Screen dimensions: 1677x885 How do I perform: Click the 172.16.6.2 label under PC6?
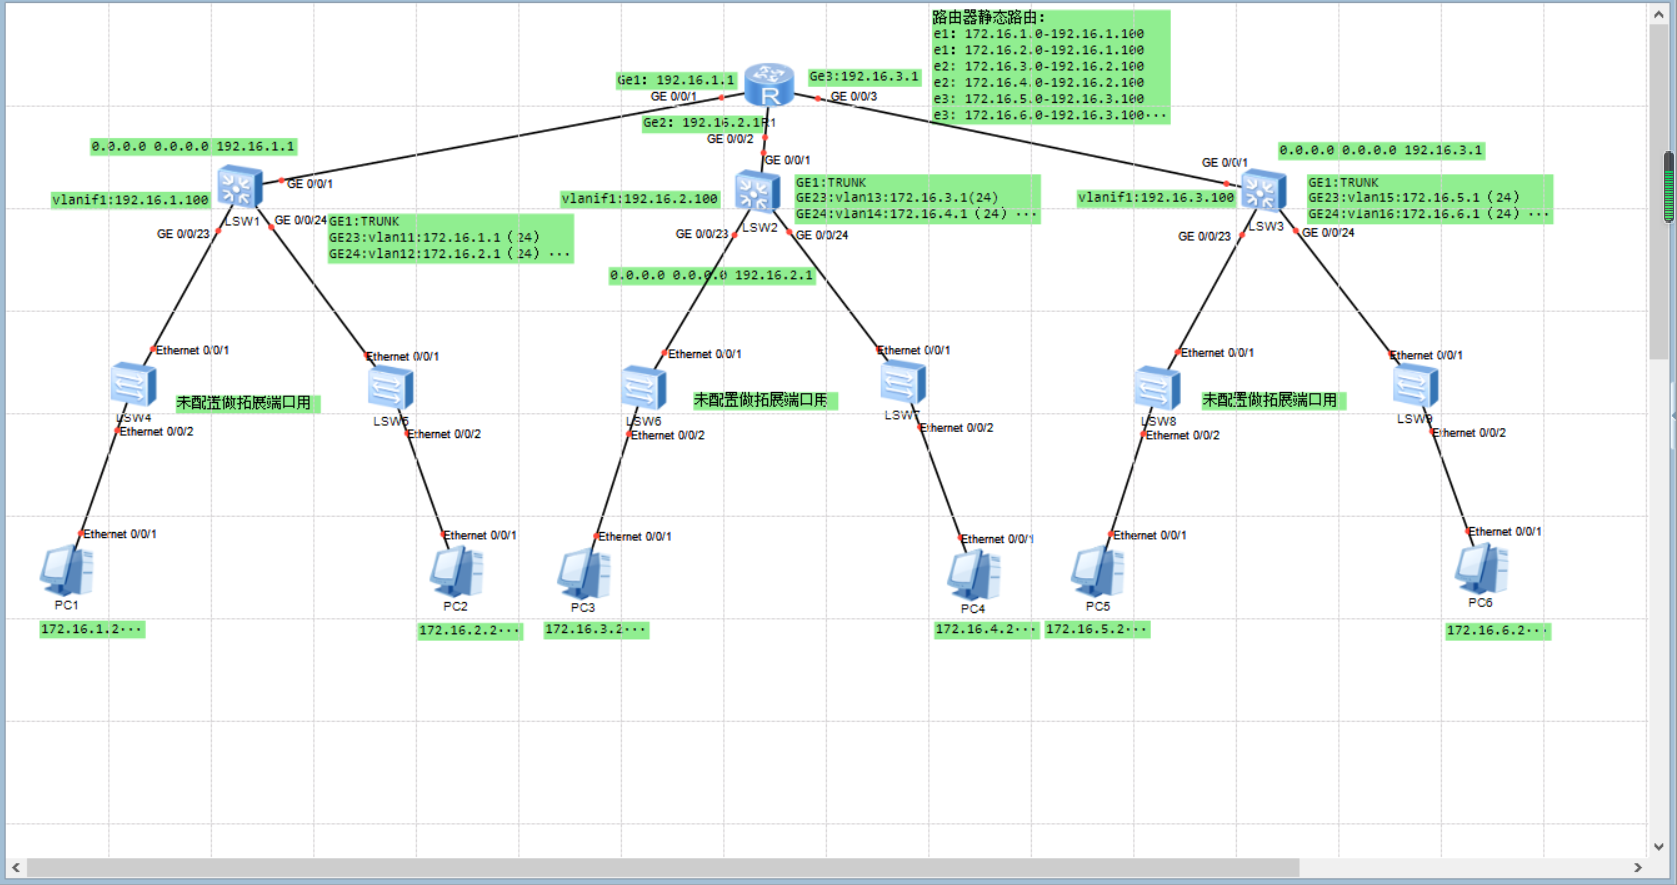click(1498, 631)
